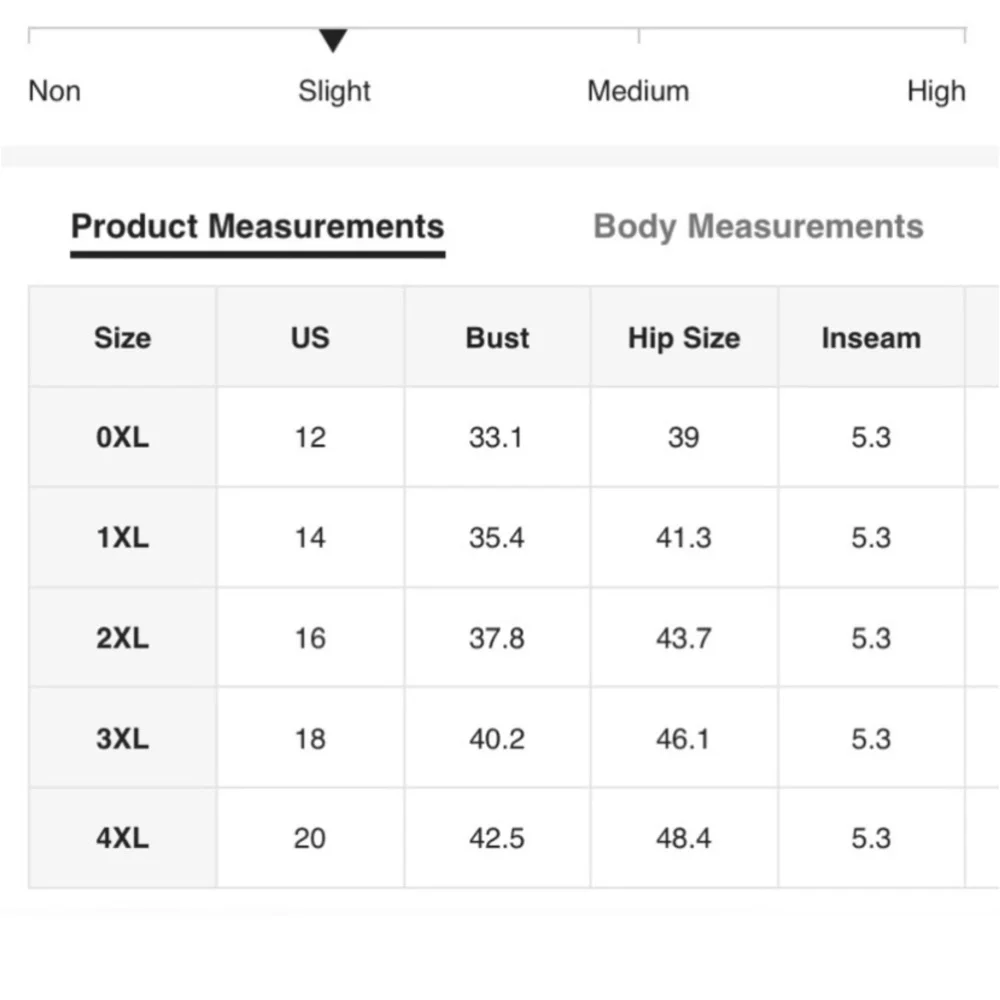
Task: Click the 48.4 hip size cell
Action: click(x=684, y=838)
